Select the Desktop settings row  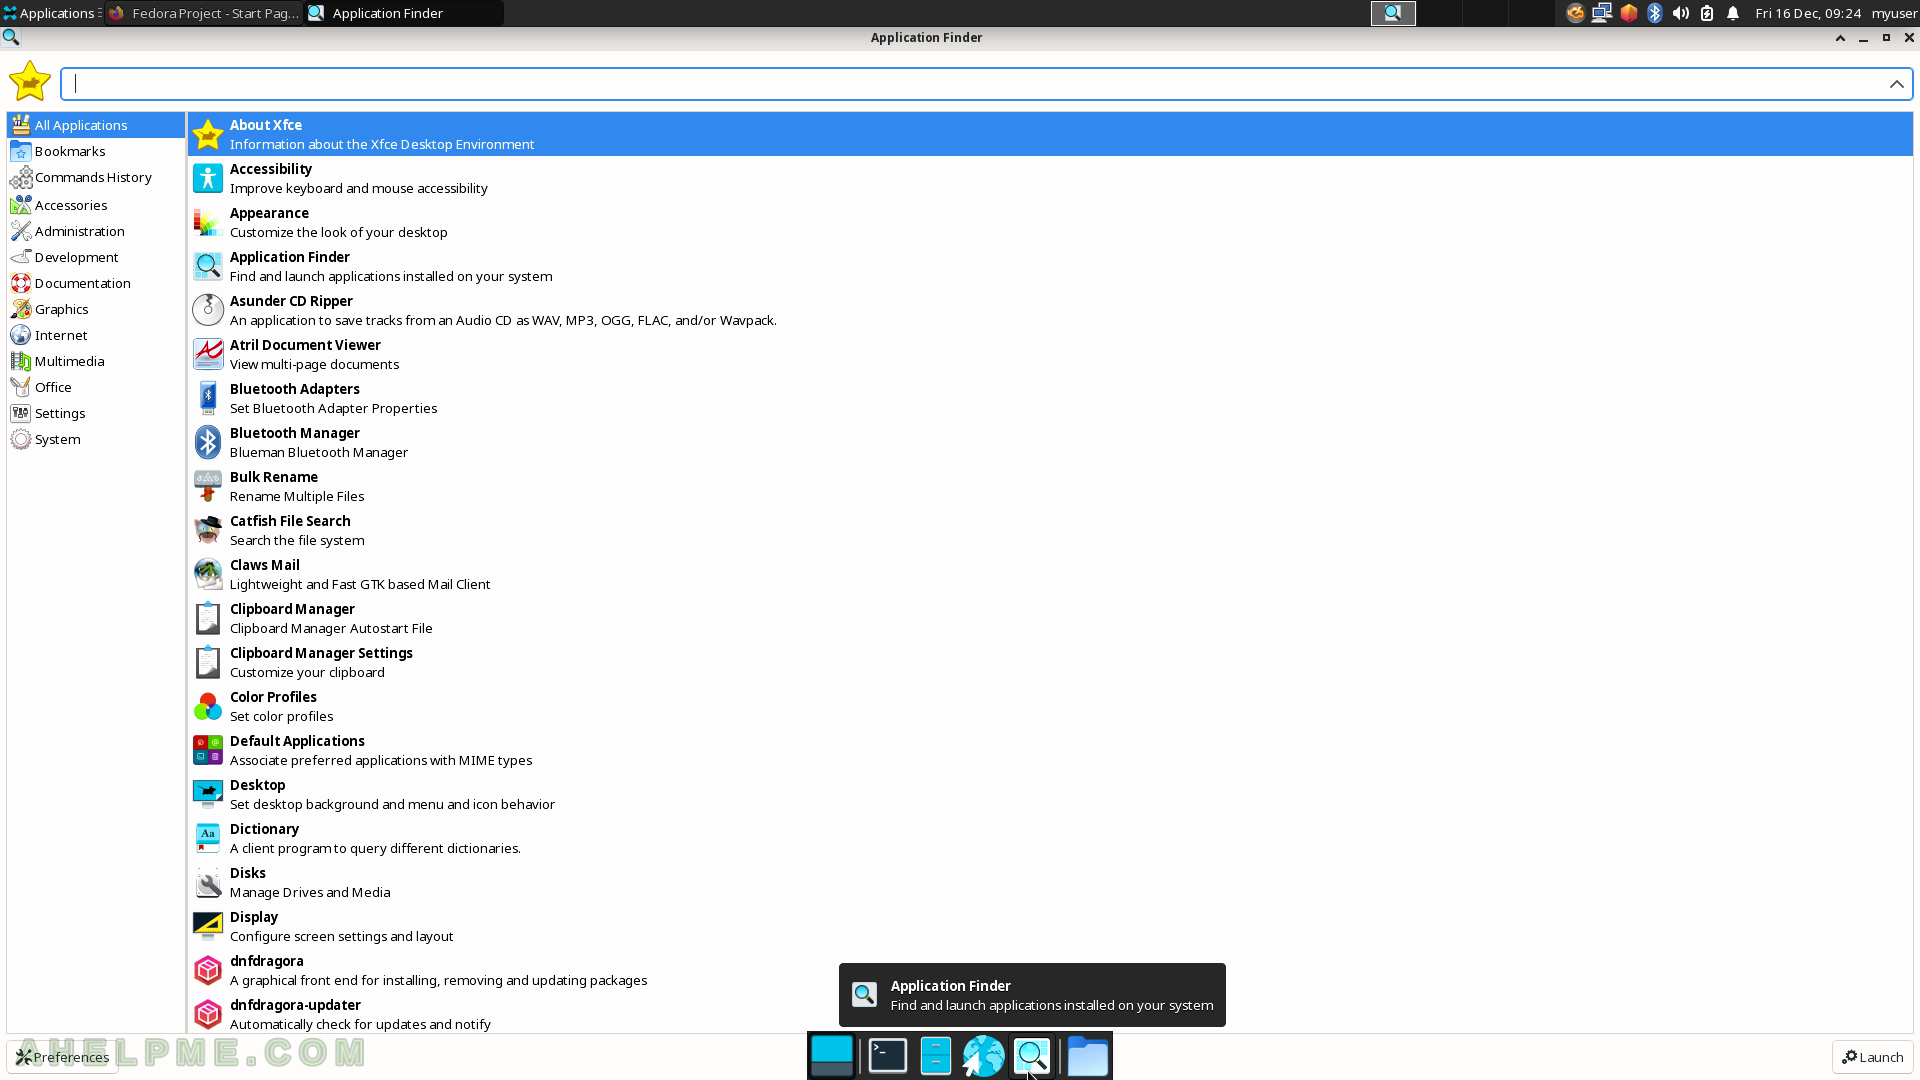pos(1050,794)
